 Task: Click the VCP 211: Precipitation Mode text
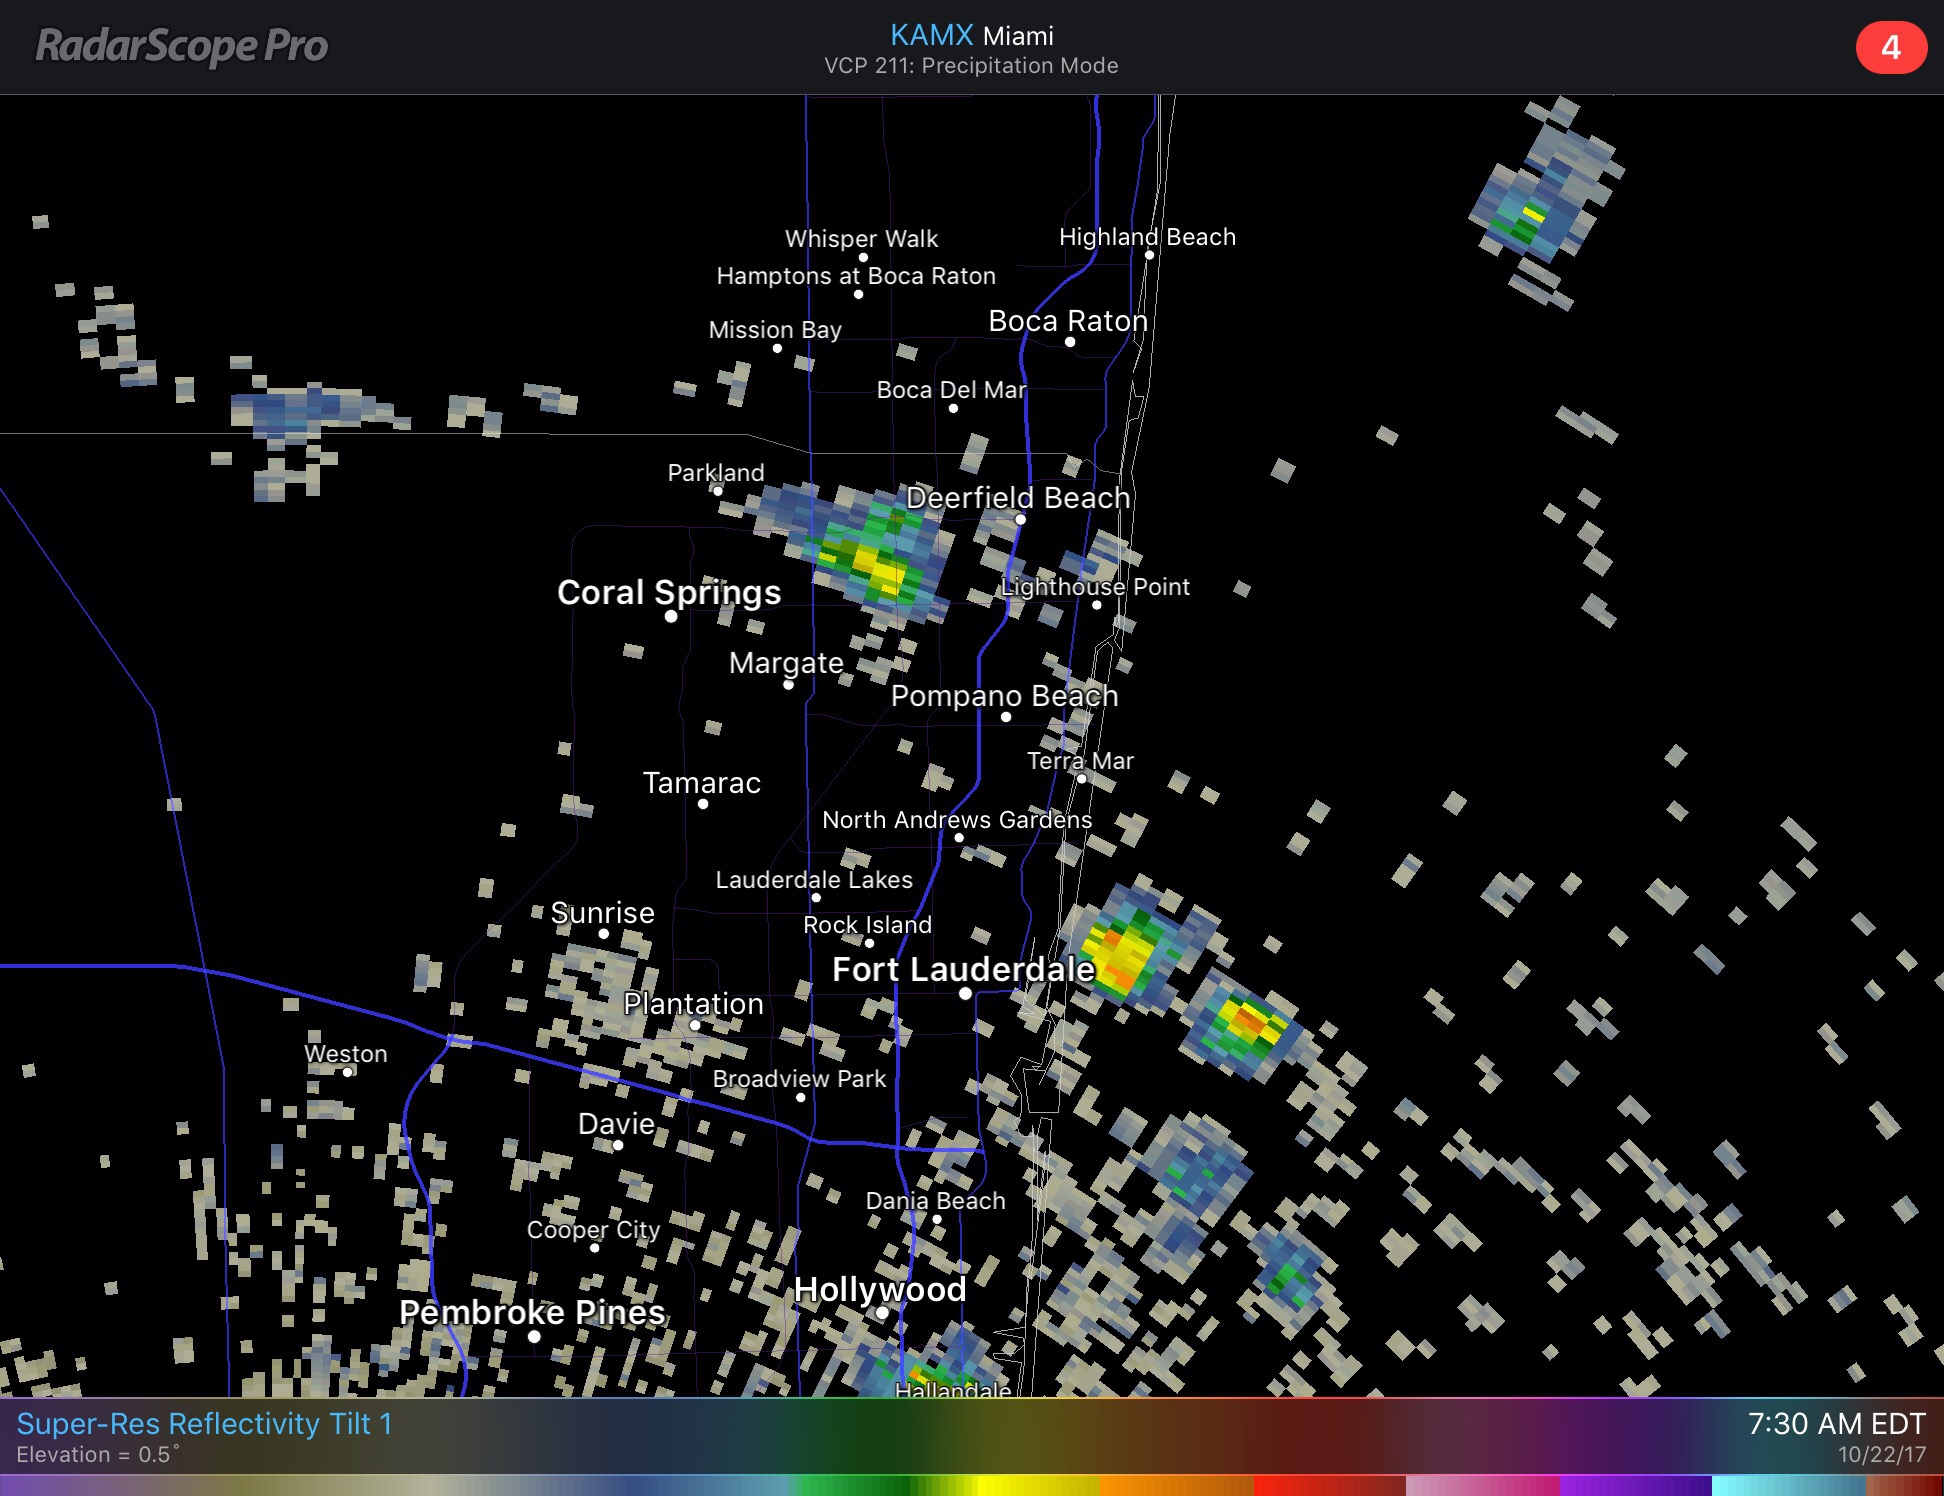pyautogui.click(x=971, y=66)
